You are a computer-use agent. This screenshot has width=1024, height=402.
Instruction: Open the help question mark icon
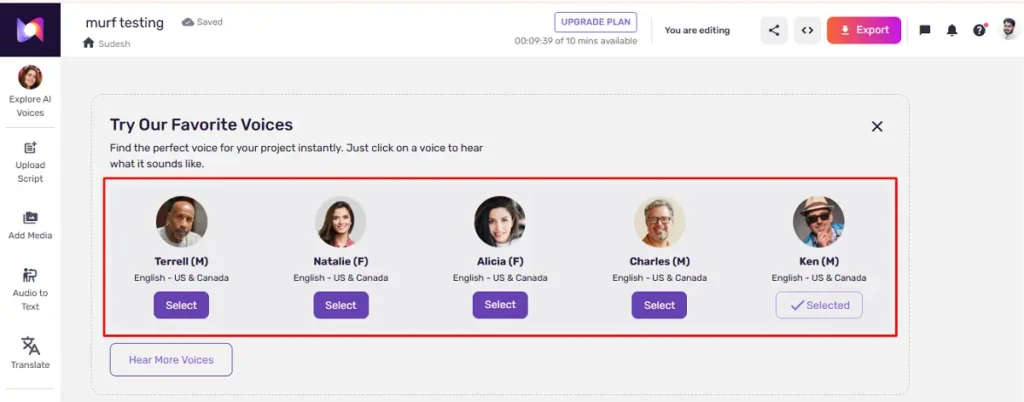pos(979,30)
